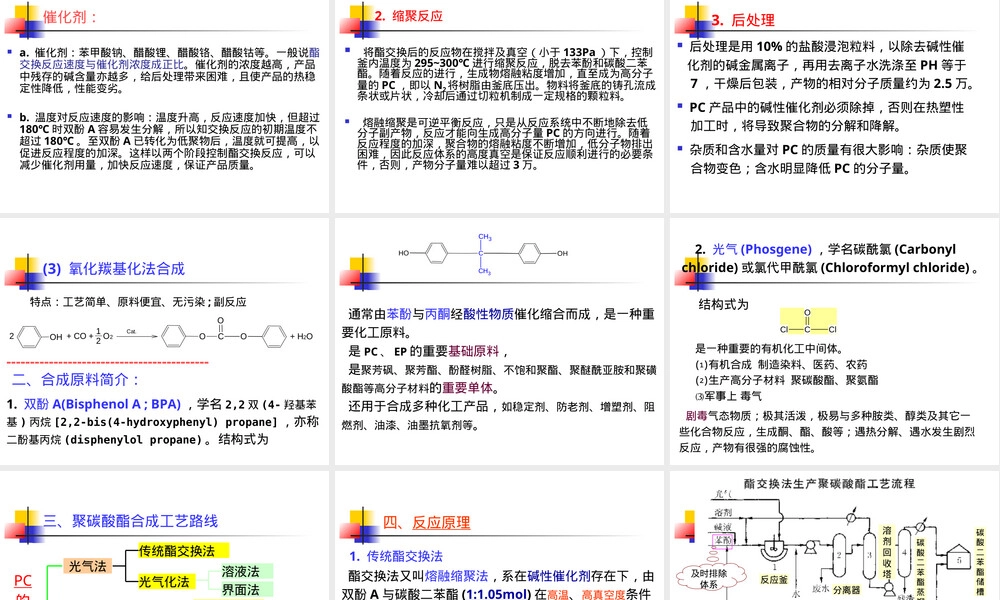Screen dimensions: 1000x600
Task: Open the slide about 催化剂 and temperature effects
Action: click(x=165, y=105)
